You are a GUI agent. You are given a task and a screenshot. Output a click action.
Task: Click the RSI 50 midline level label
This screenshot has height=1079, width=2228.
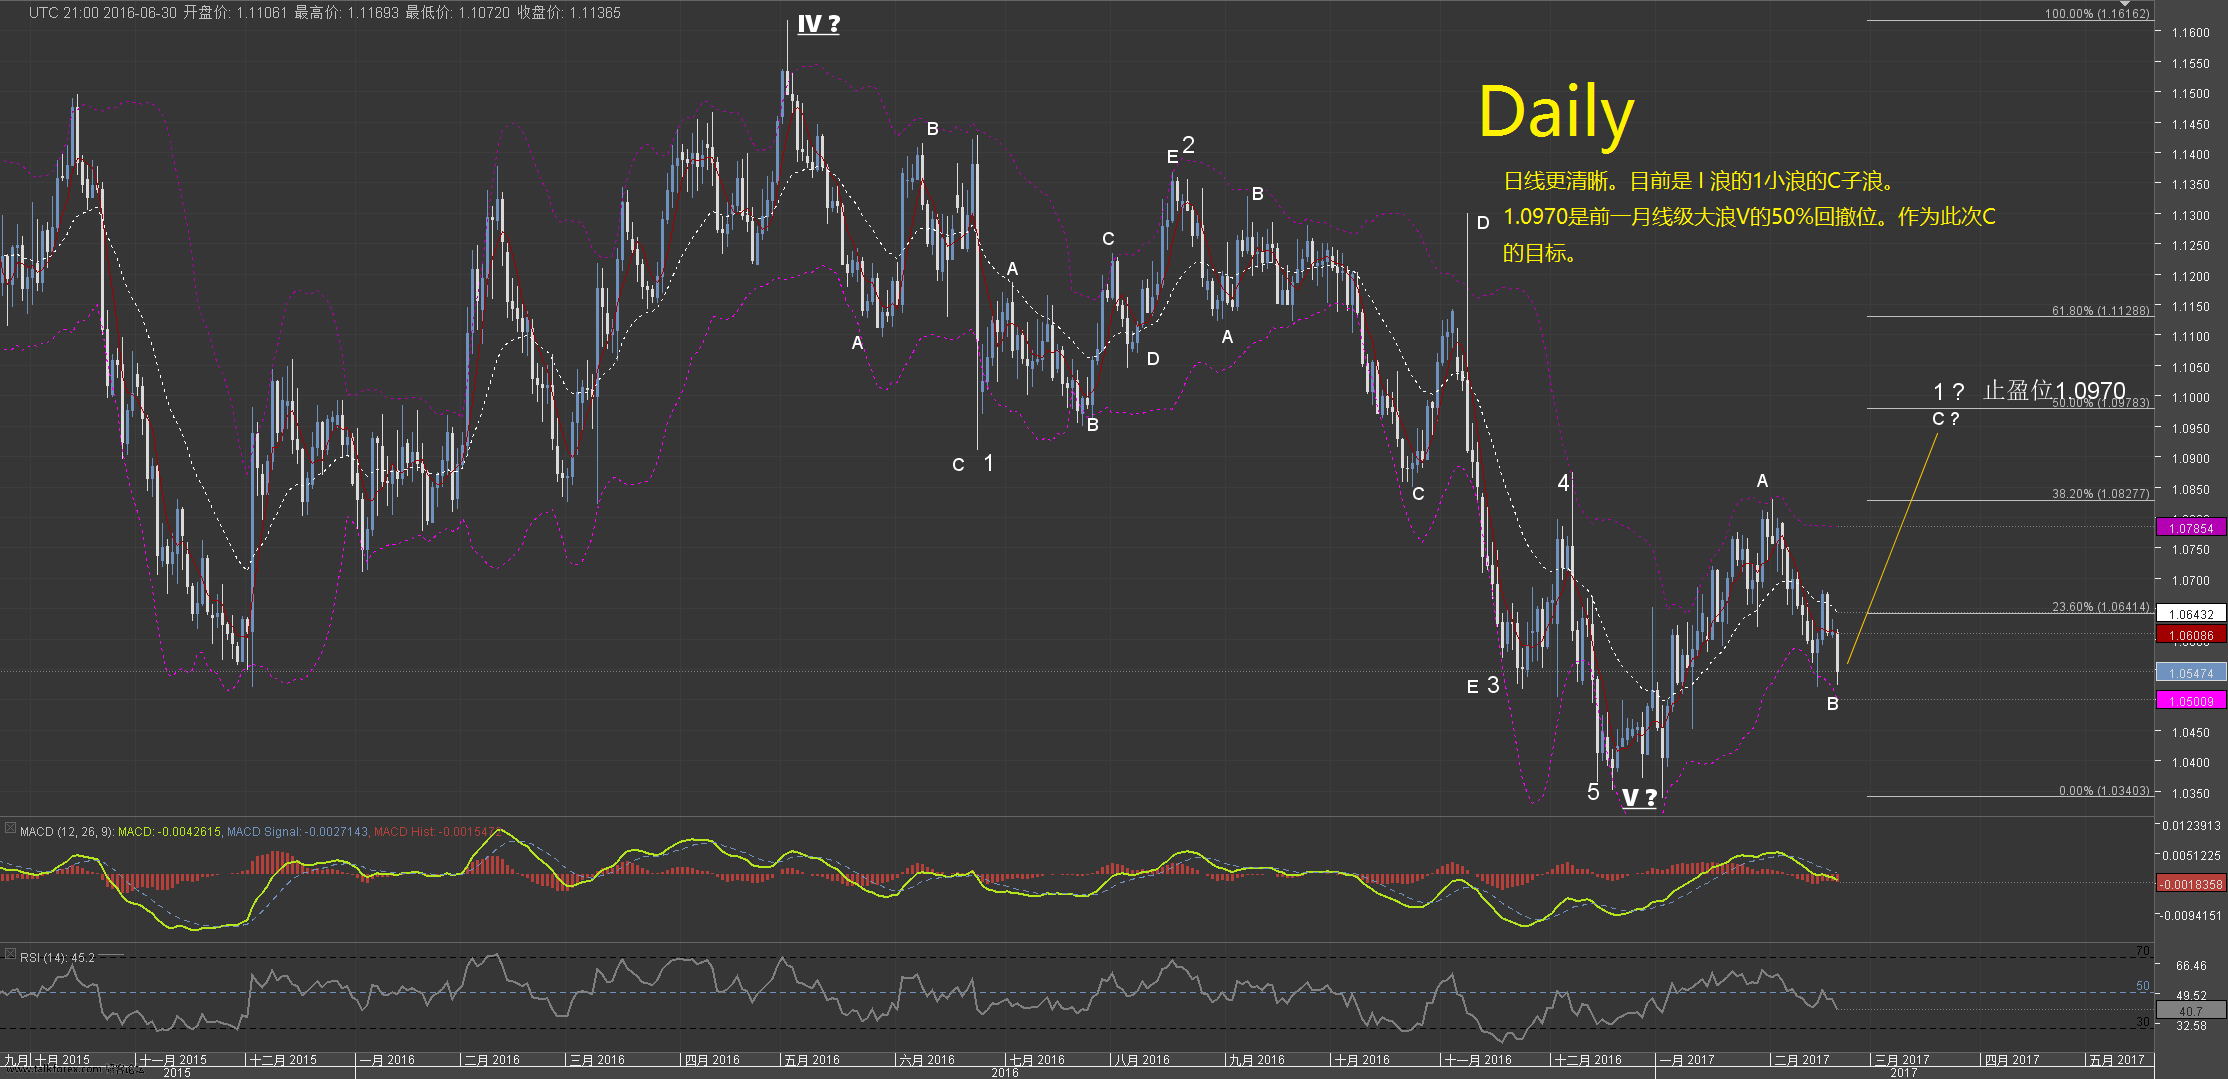point(2142,986)
